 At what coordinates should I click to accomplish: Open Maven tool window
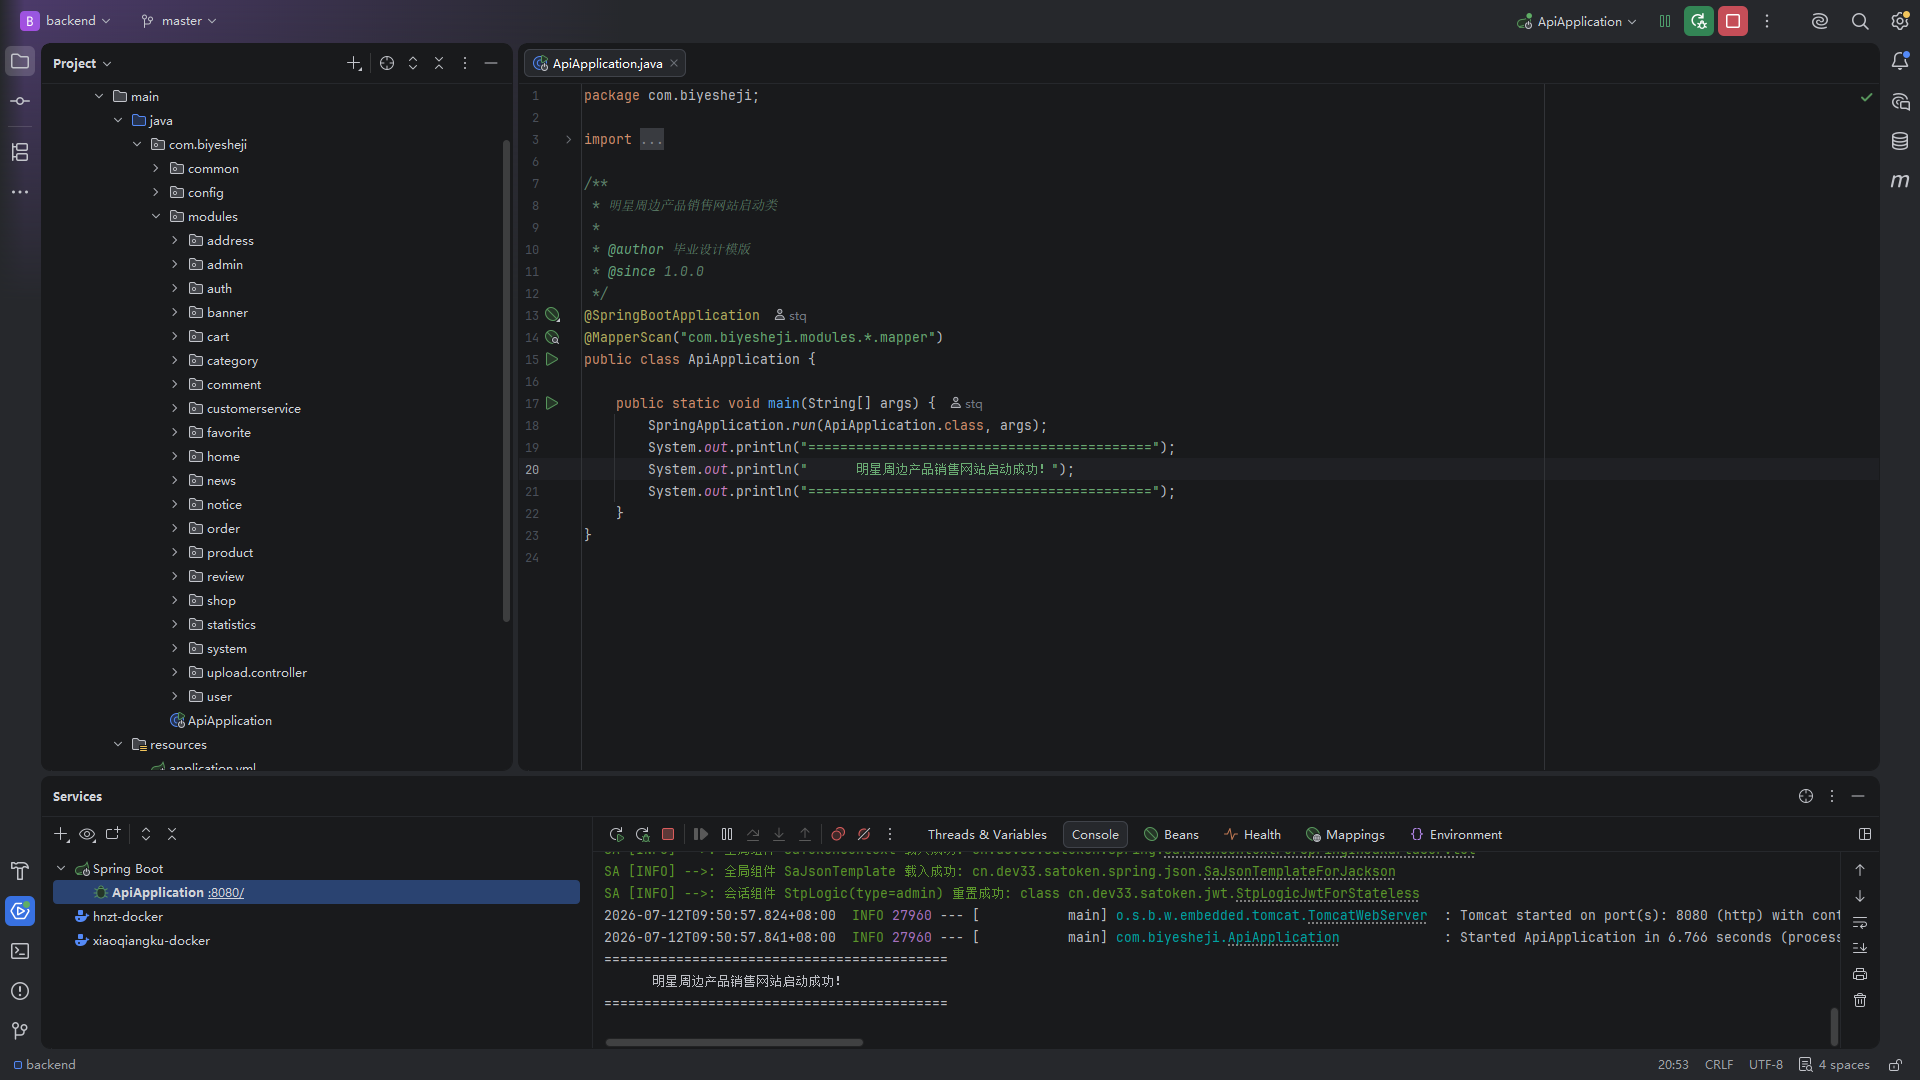click(1900, 181)
